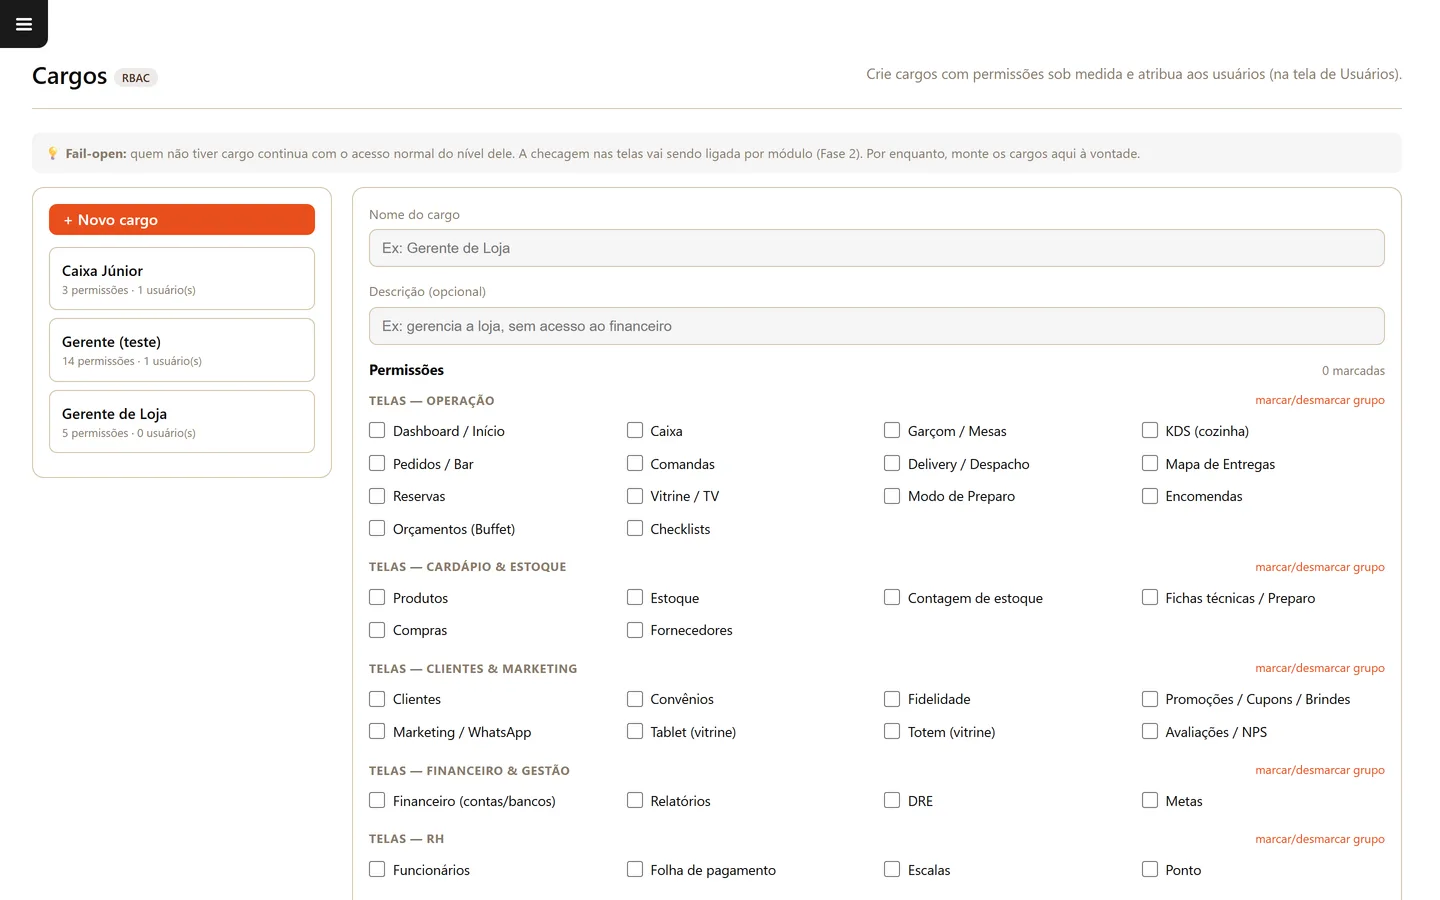Toggle marcar/desmarcar for Financeiro & Gestão
This screenshot has height=900, width=1440.
pyautogui.click(x=1320, y=770)
